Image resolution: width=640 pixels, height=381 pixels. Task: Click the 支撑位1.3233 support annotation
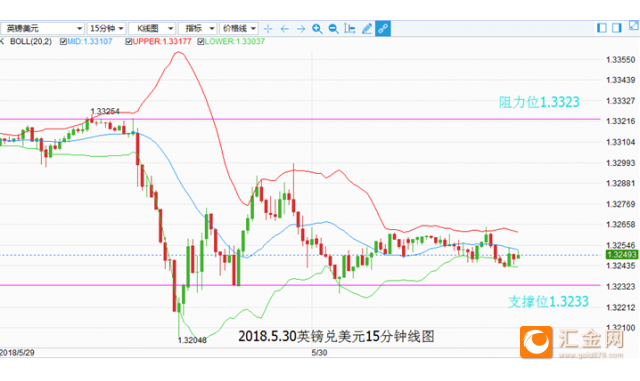point(548,302)
